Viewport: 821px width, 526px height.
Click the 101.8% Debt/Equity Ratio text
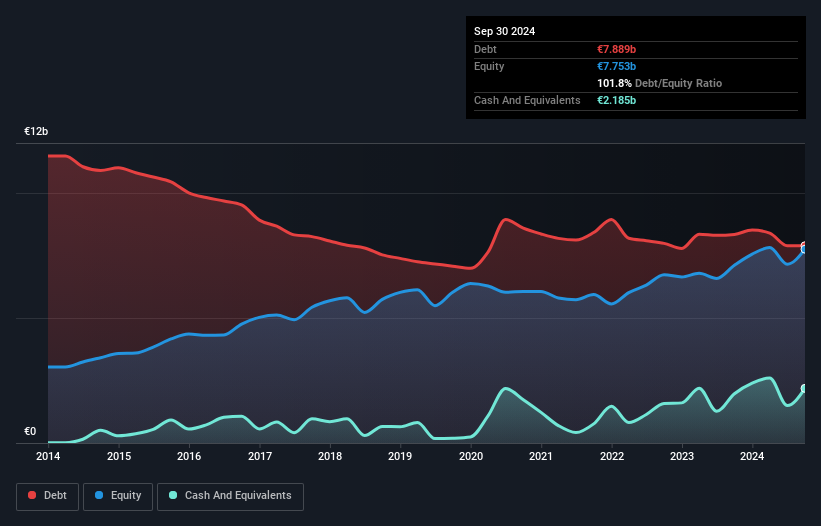click(659, 83)
